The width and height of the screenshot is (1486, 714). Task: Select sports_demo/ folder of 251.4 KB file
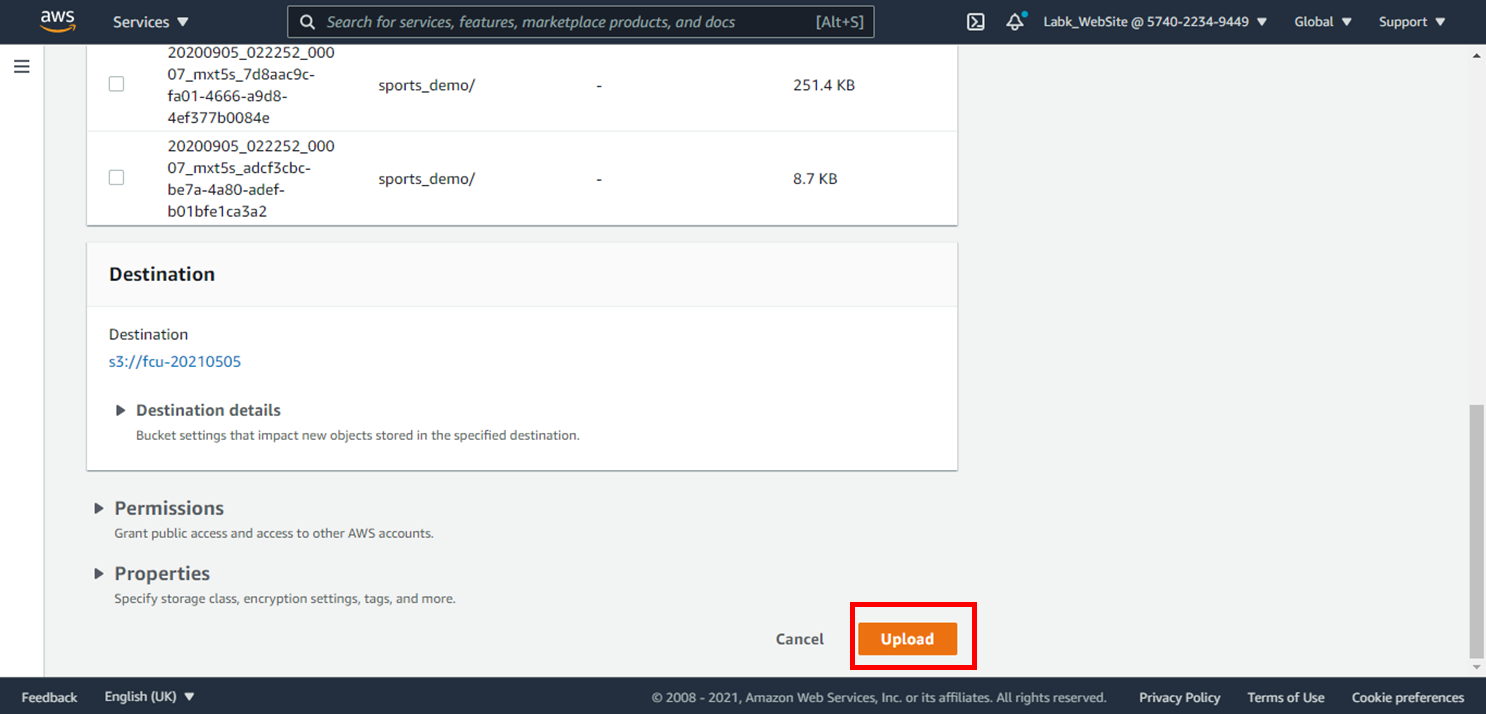(427, 85)
